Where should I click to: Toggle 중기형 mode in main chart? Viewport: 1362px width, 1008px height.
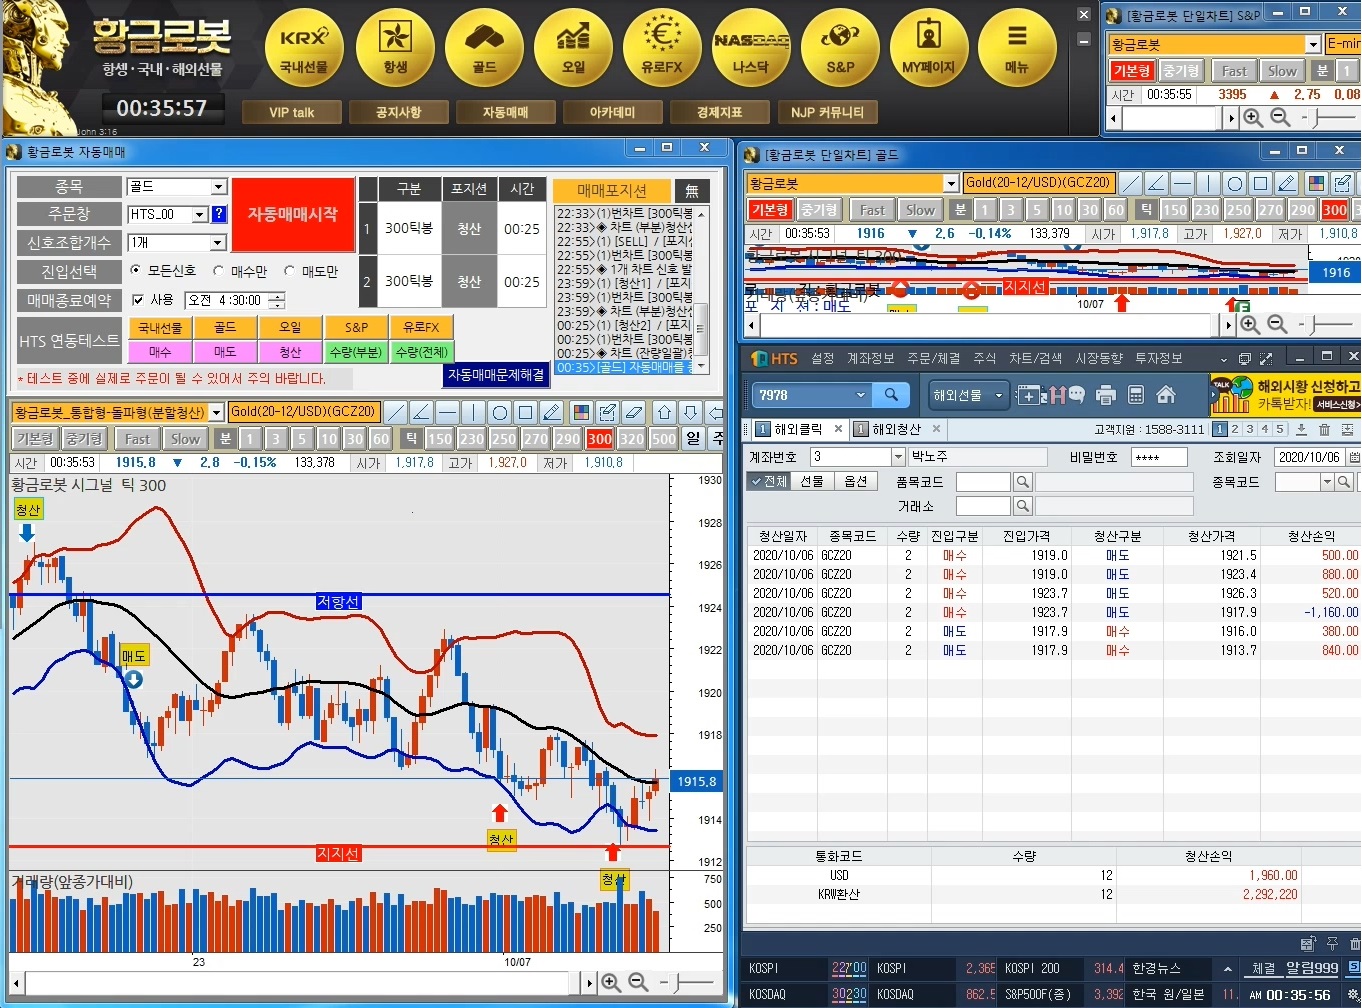(84, 439)
